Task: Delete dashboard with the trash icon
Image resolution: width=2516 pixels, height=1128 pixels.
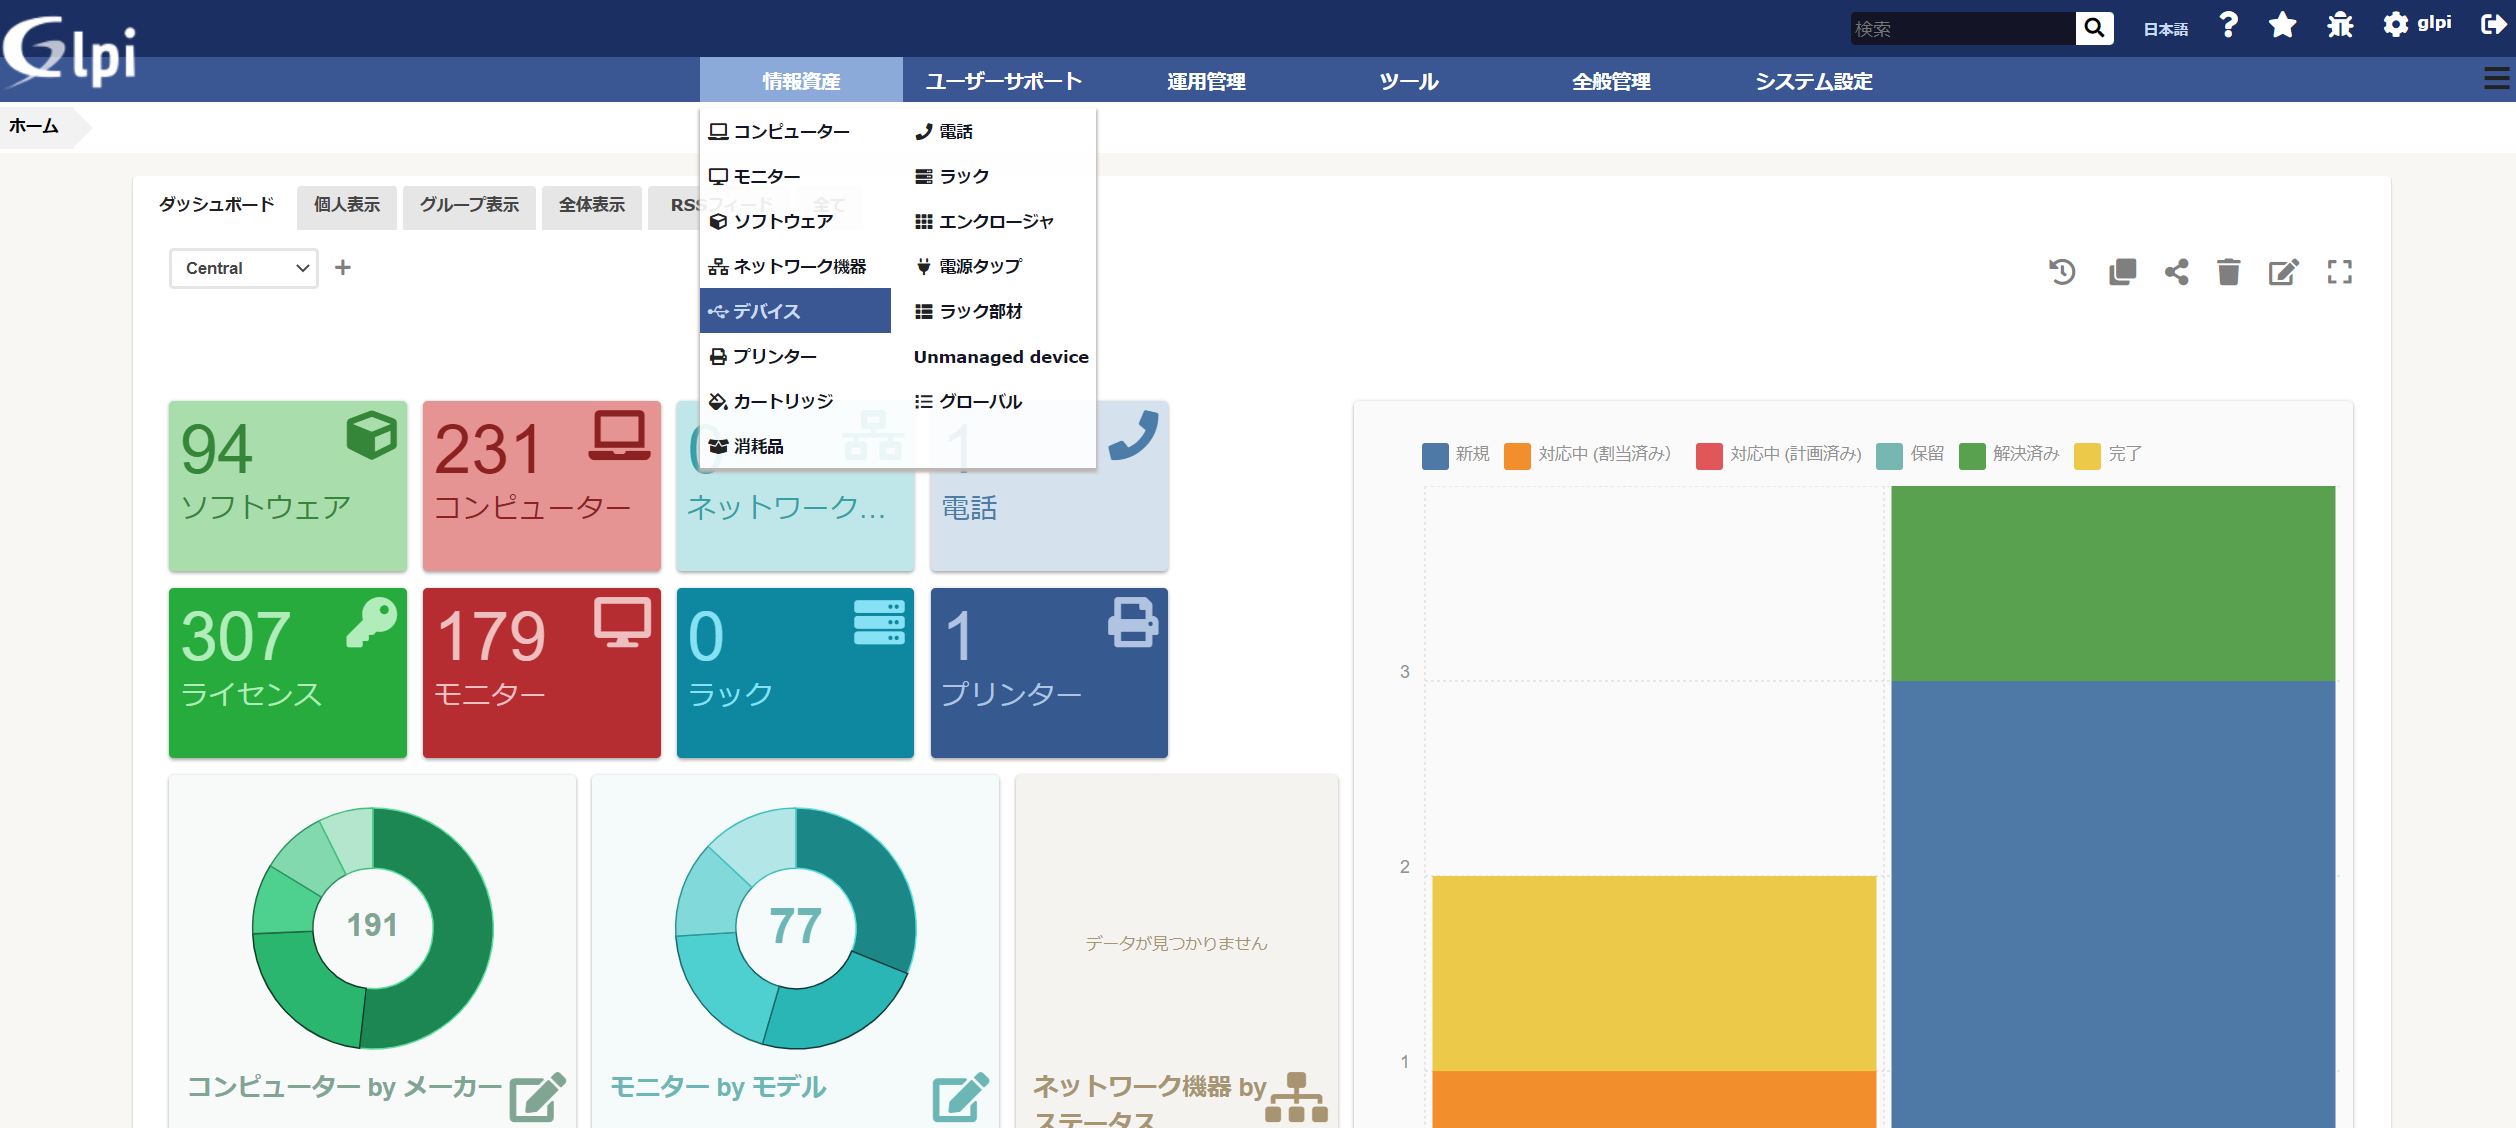Action: (x=2228, y=272)
